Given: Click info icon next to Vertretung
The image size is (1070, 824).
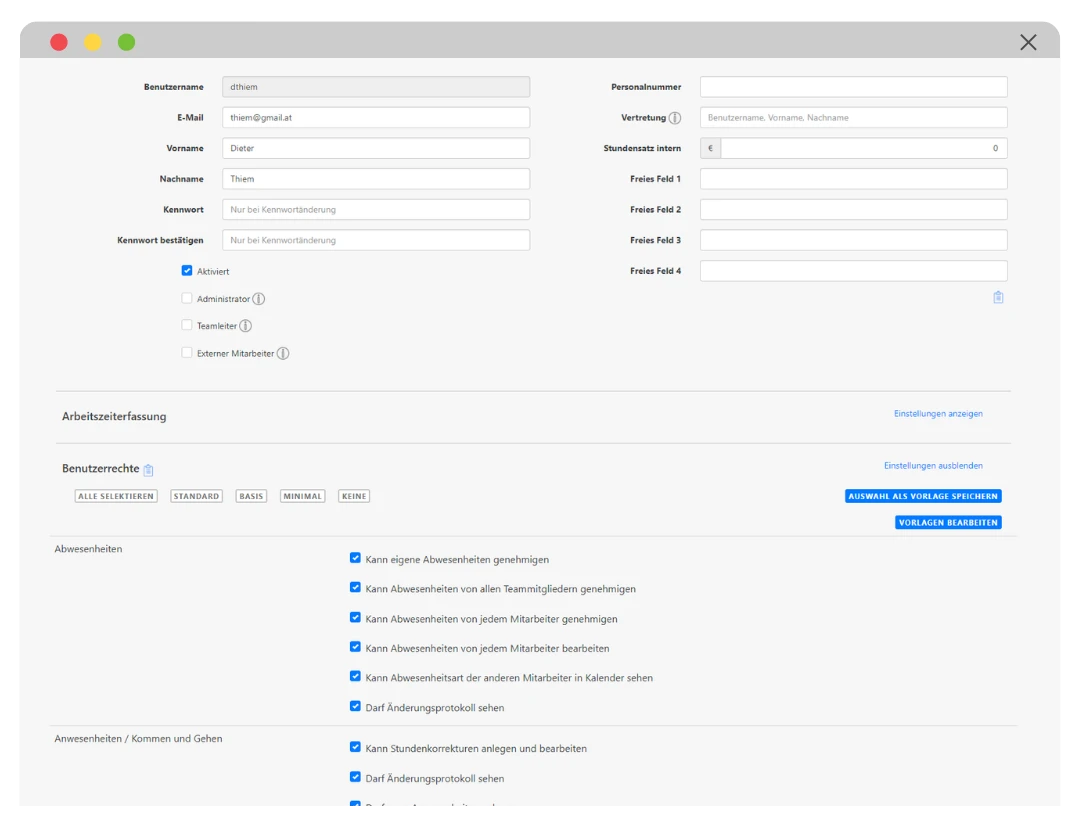Looking at the screenshot, I should point(675,118).
